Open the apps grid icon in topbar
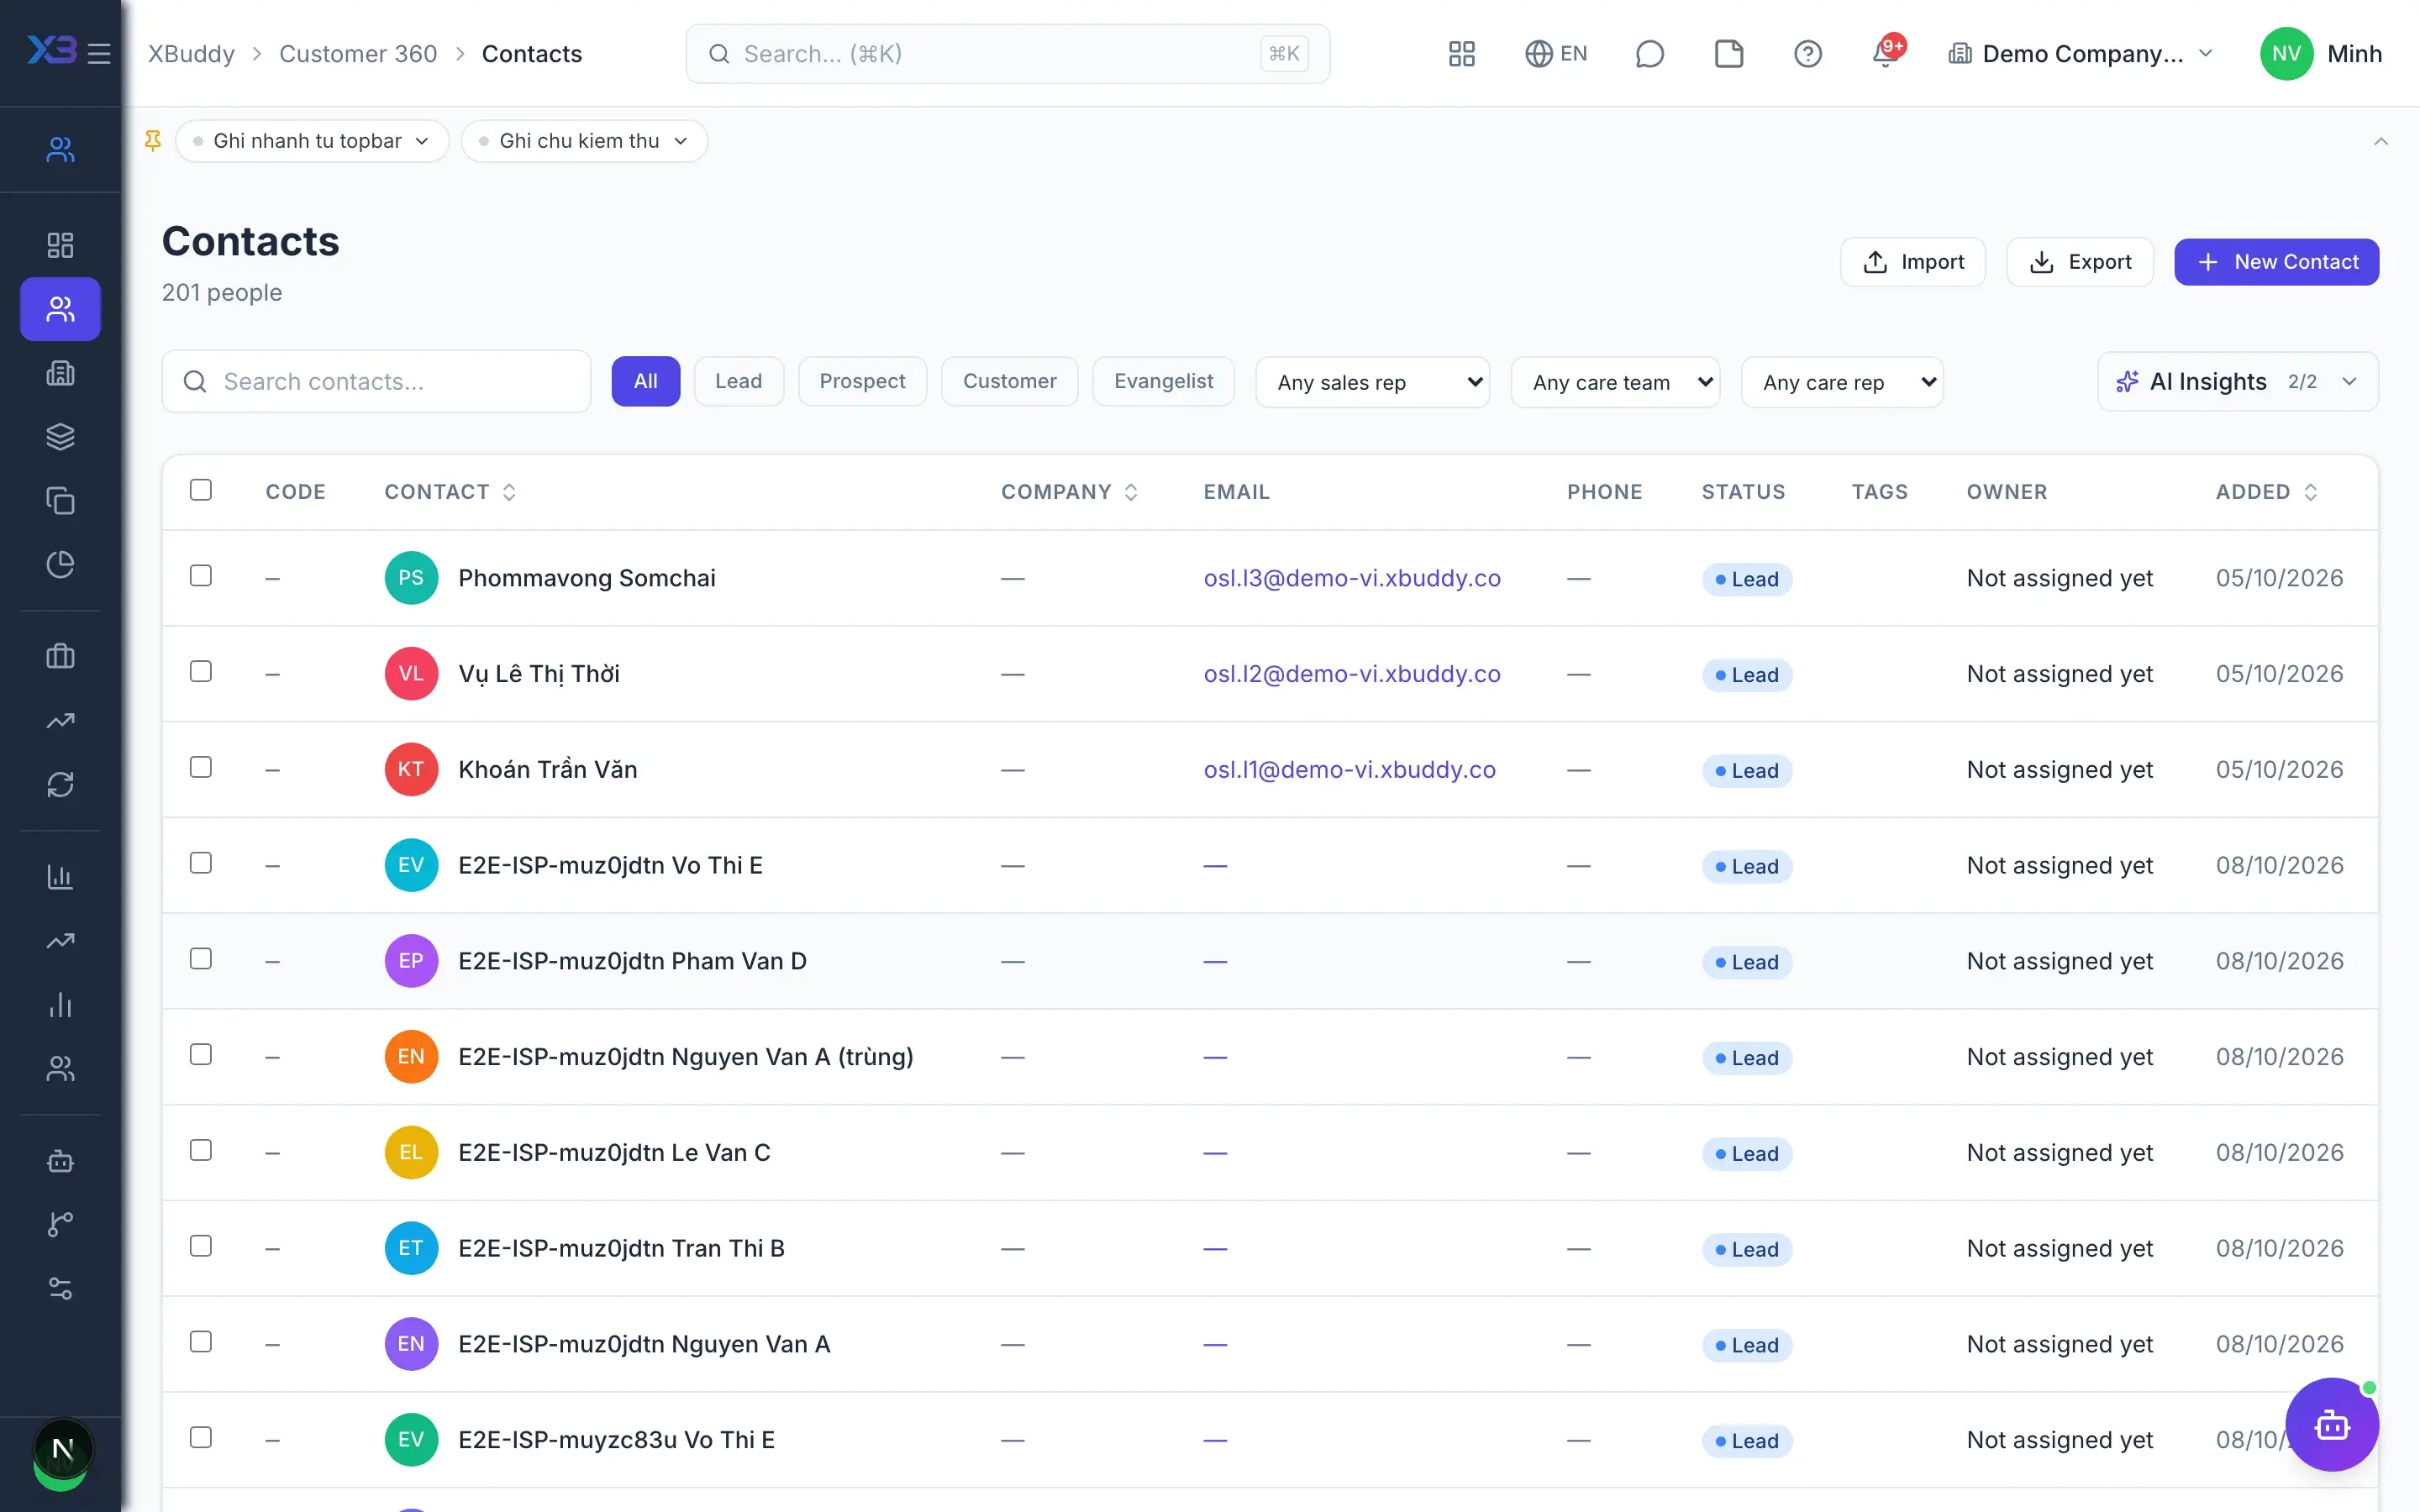The width and height of the screenshot is (2420, 1512). click(1461, 54)
